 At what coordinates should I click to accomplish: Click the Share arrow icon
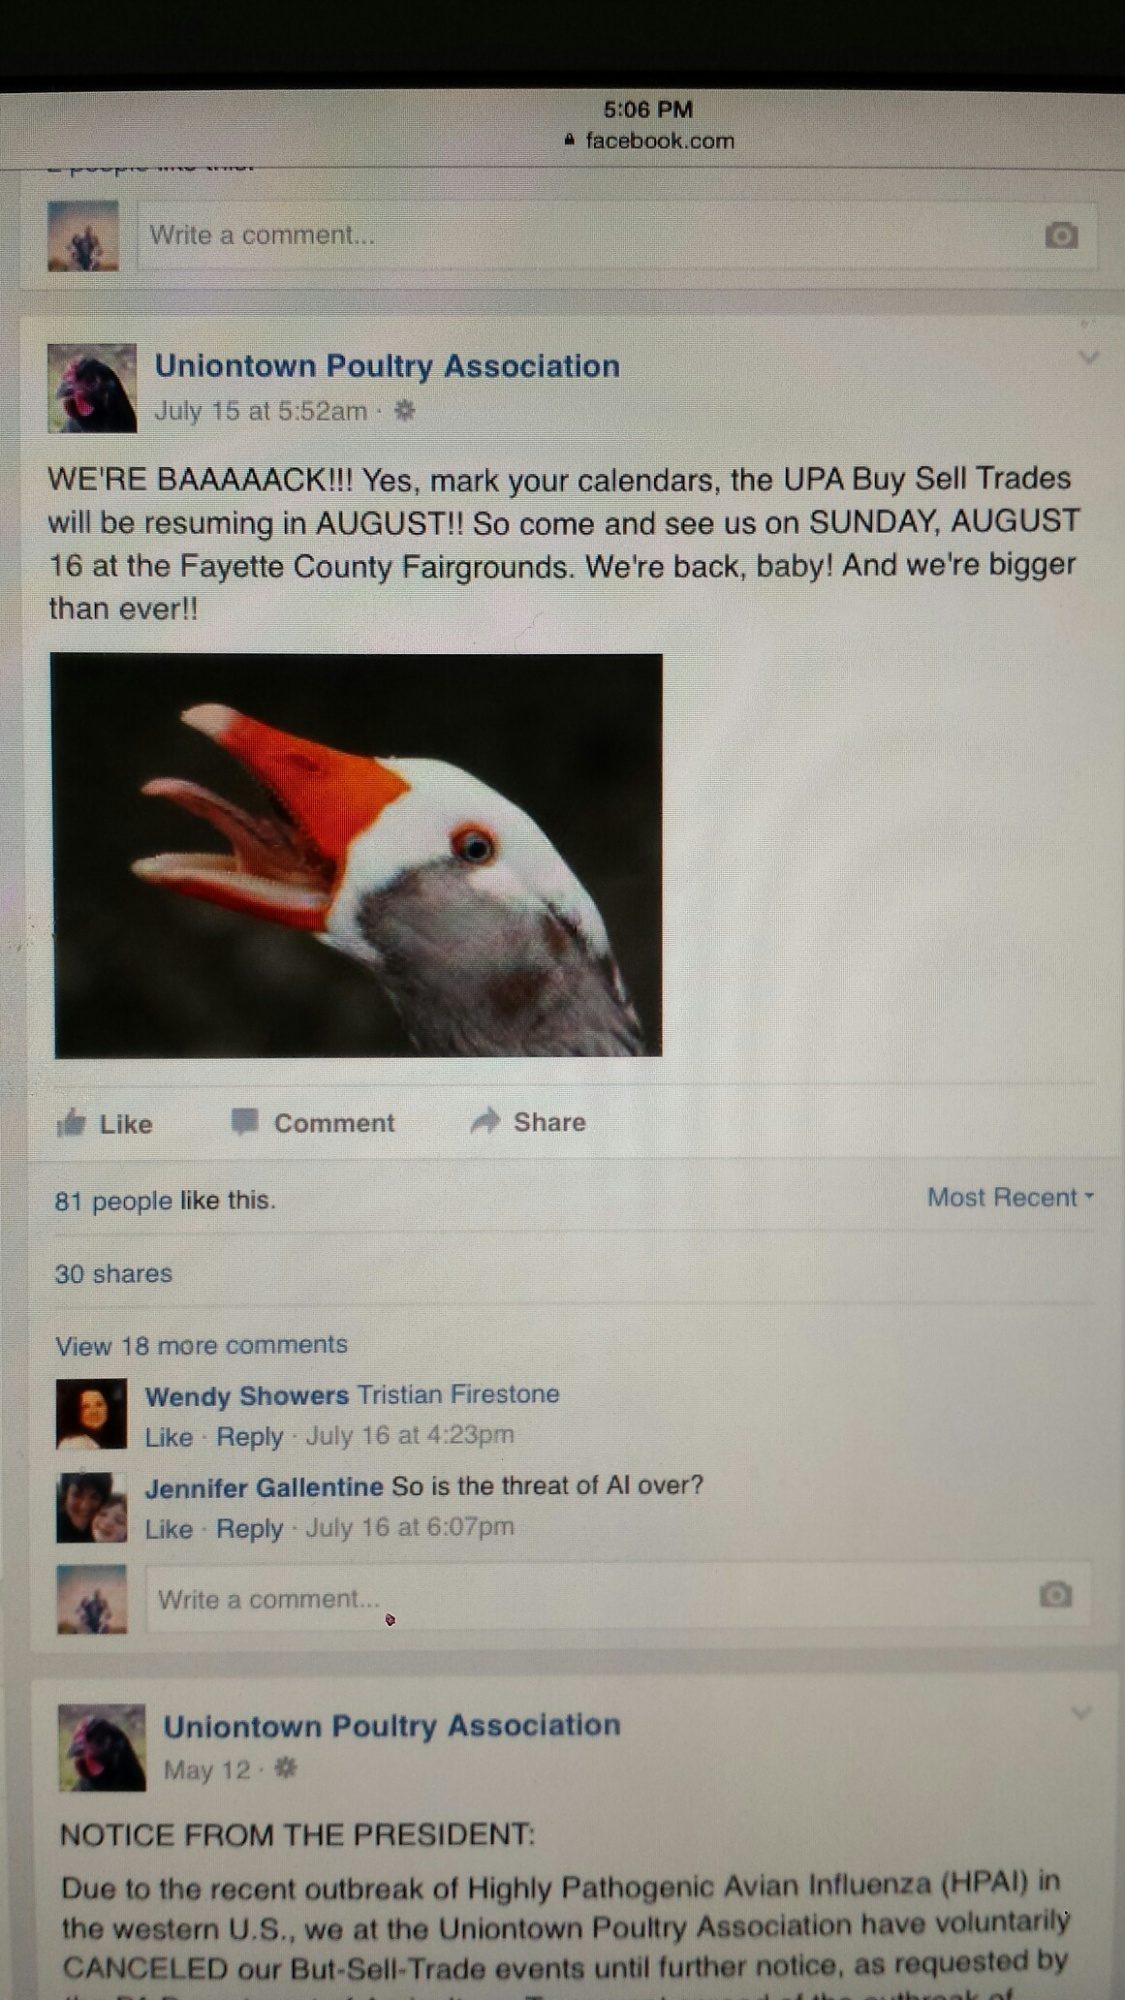(485, 1121)
